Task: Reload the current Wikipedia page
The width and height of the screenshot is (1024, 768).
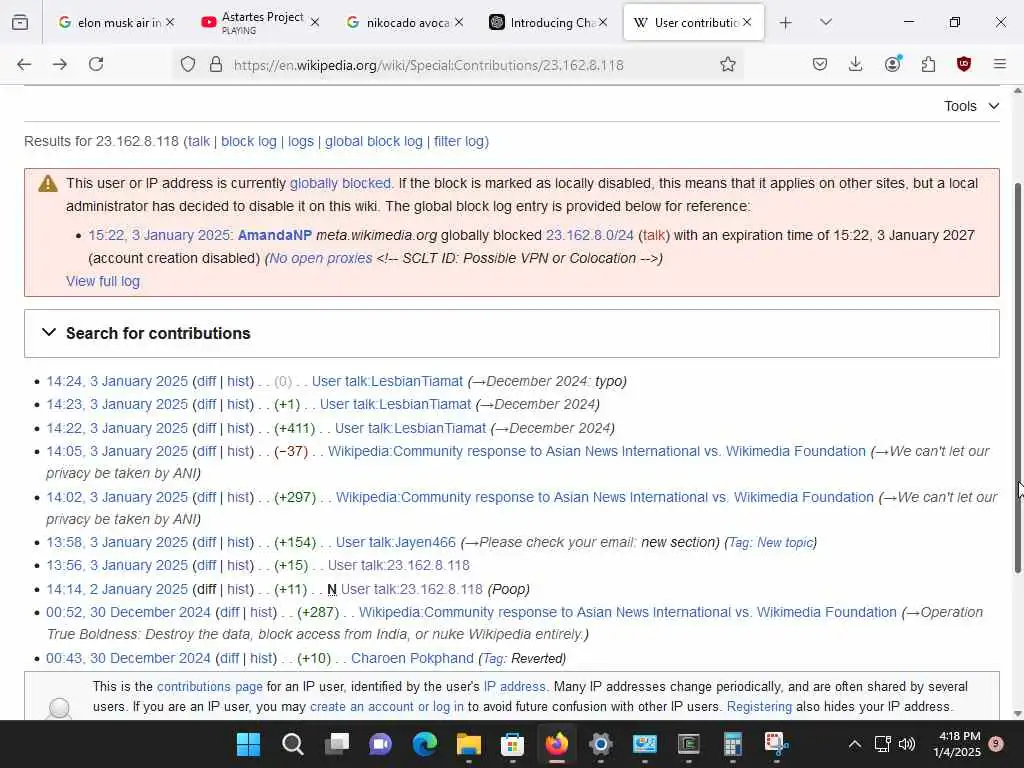Action: [x=96, y=64]
